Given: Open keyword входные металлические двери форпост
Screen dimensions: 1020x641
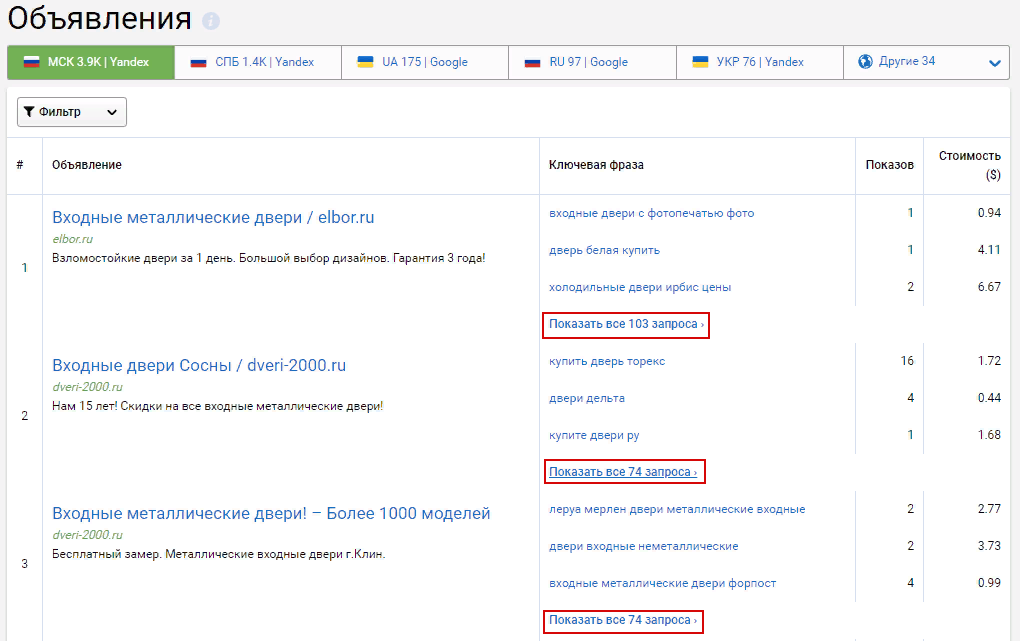Looking at the screenshot, I should coord(662,583).
